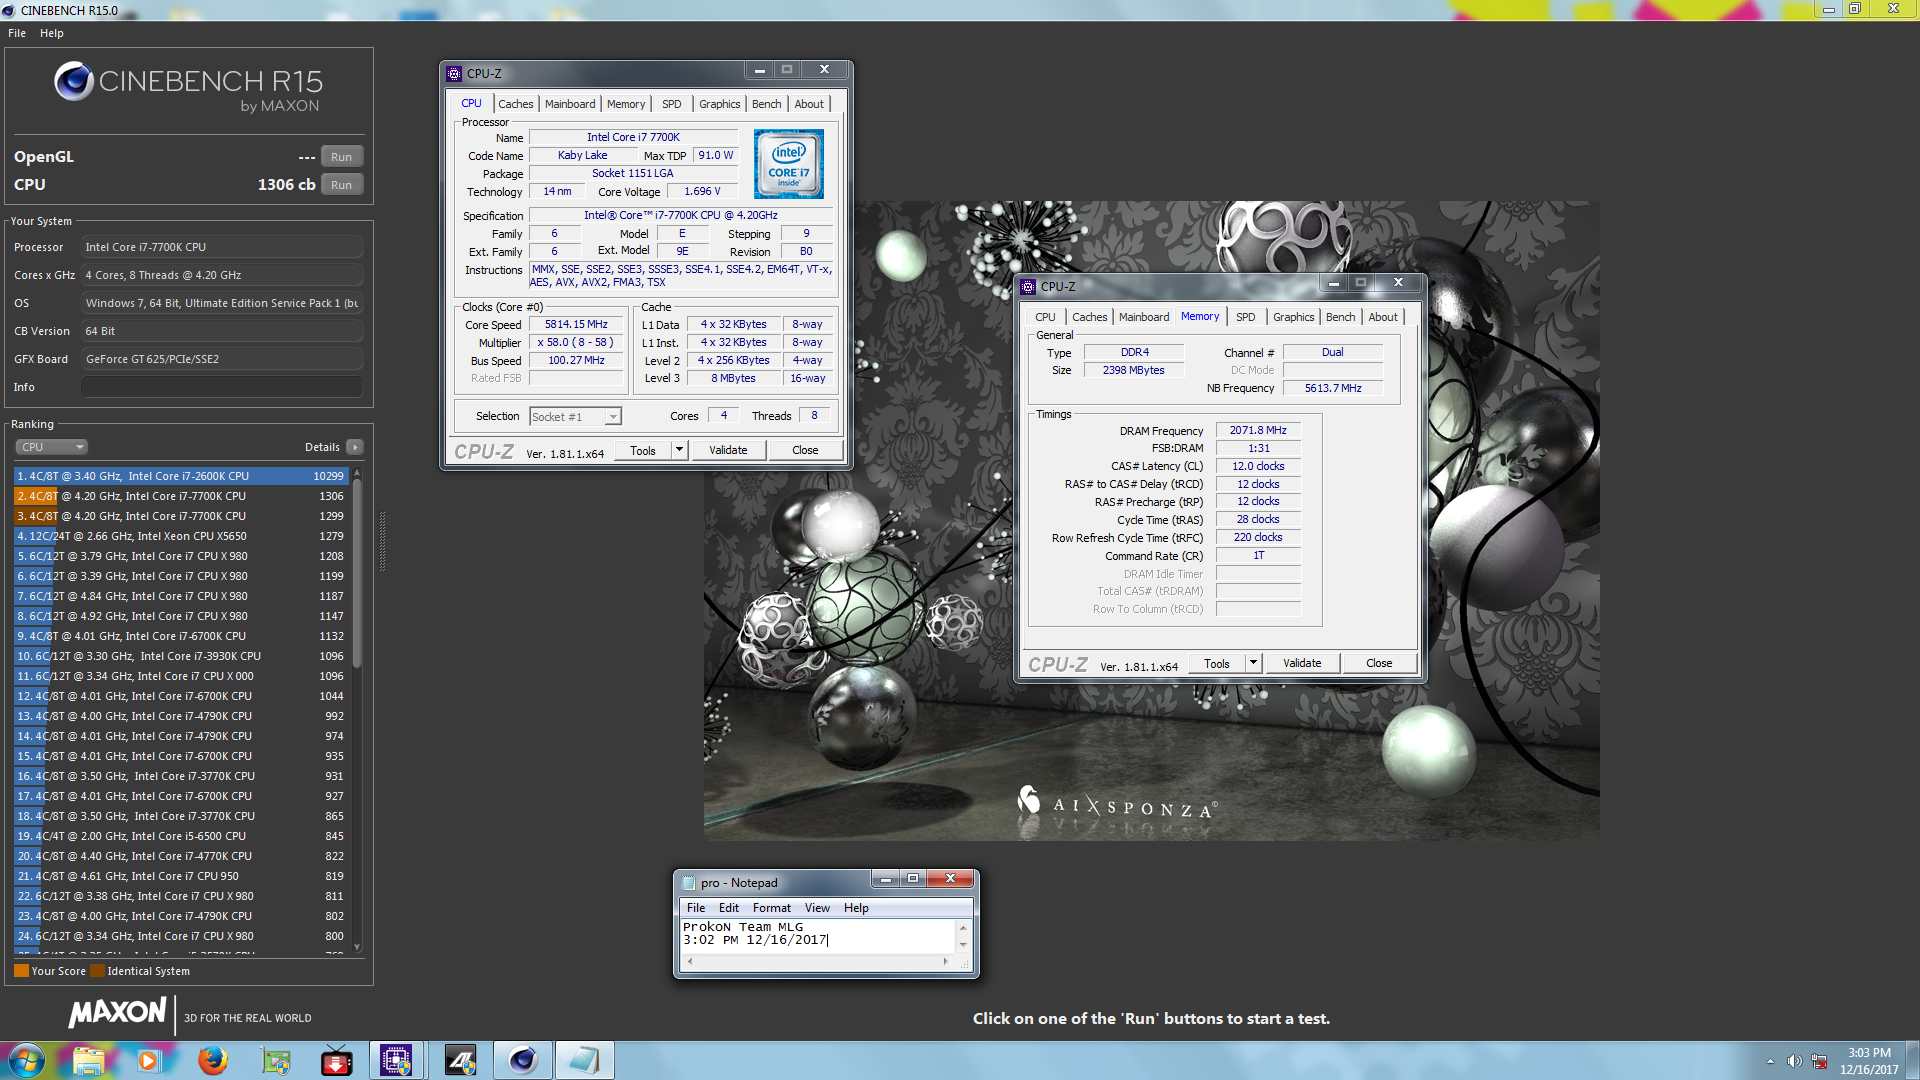Click the Cinebench R15 logo sphere
This screenshot has height=1080, width=1920.
click(x=74, y=81)
